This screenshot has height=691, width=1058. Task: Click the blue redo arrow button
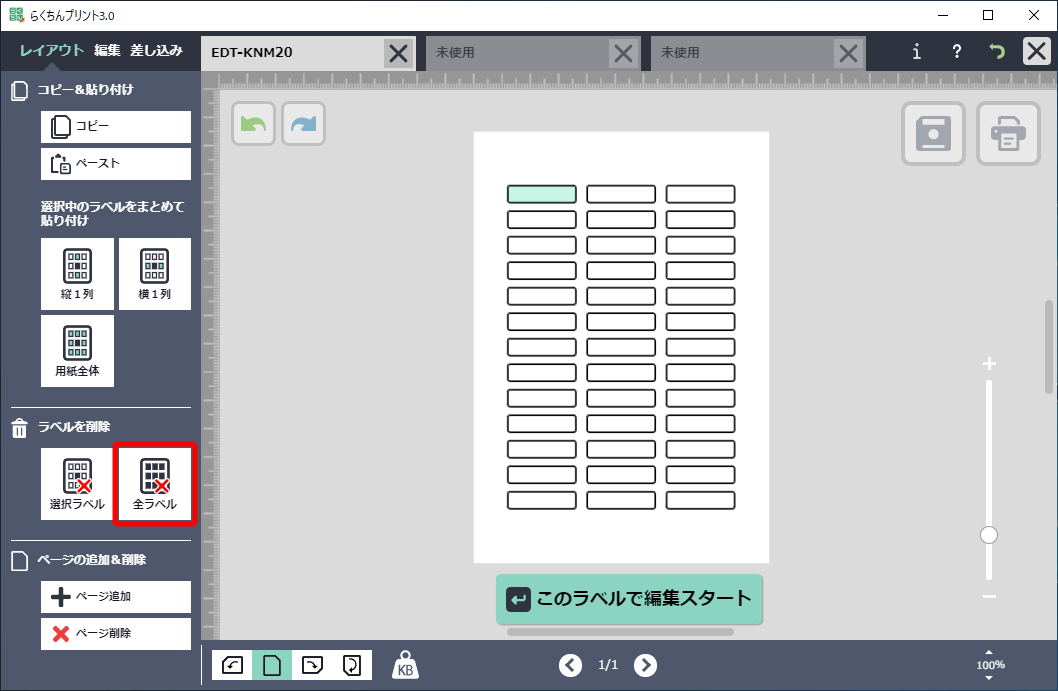(x=303, y=124)
